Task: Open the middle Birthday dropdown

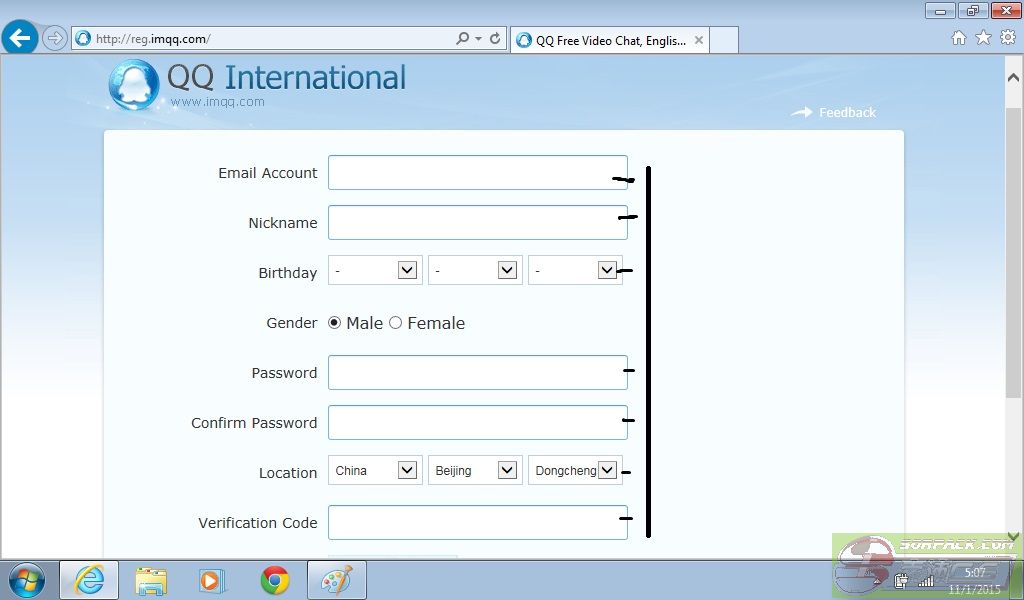Action: (x=475, y=270)
